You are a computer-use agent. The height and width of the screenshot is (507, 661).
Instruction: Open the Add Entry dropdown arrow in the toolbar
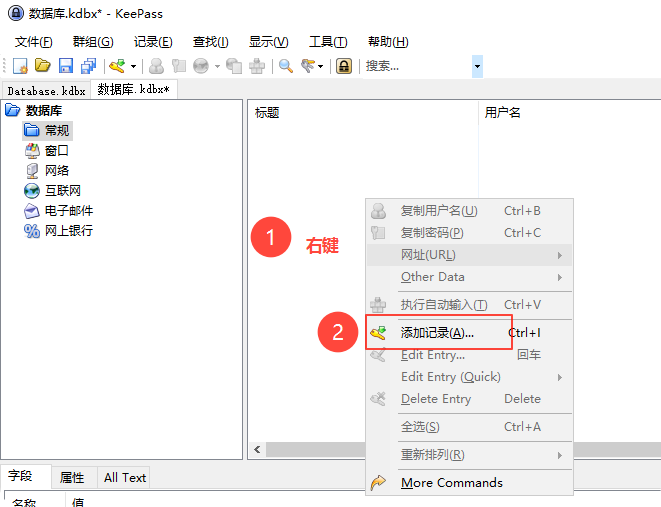point(133,67)
